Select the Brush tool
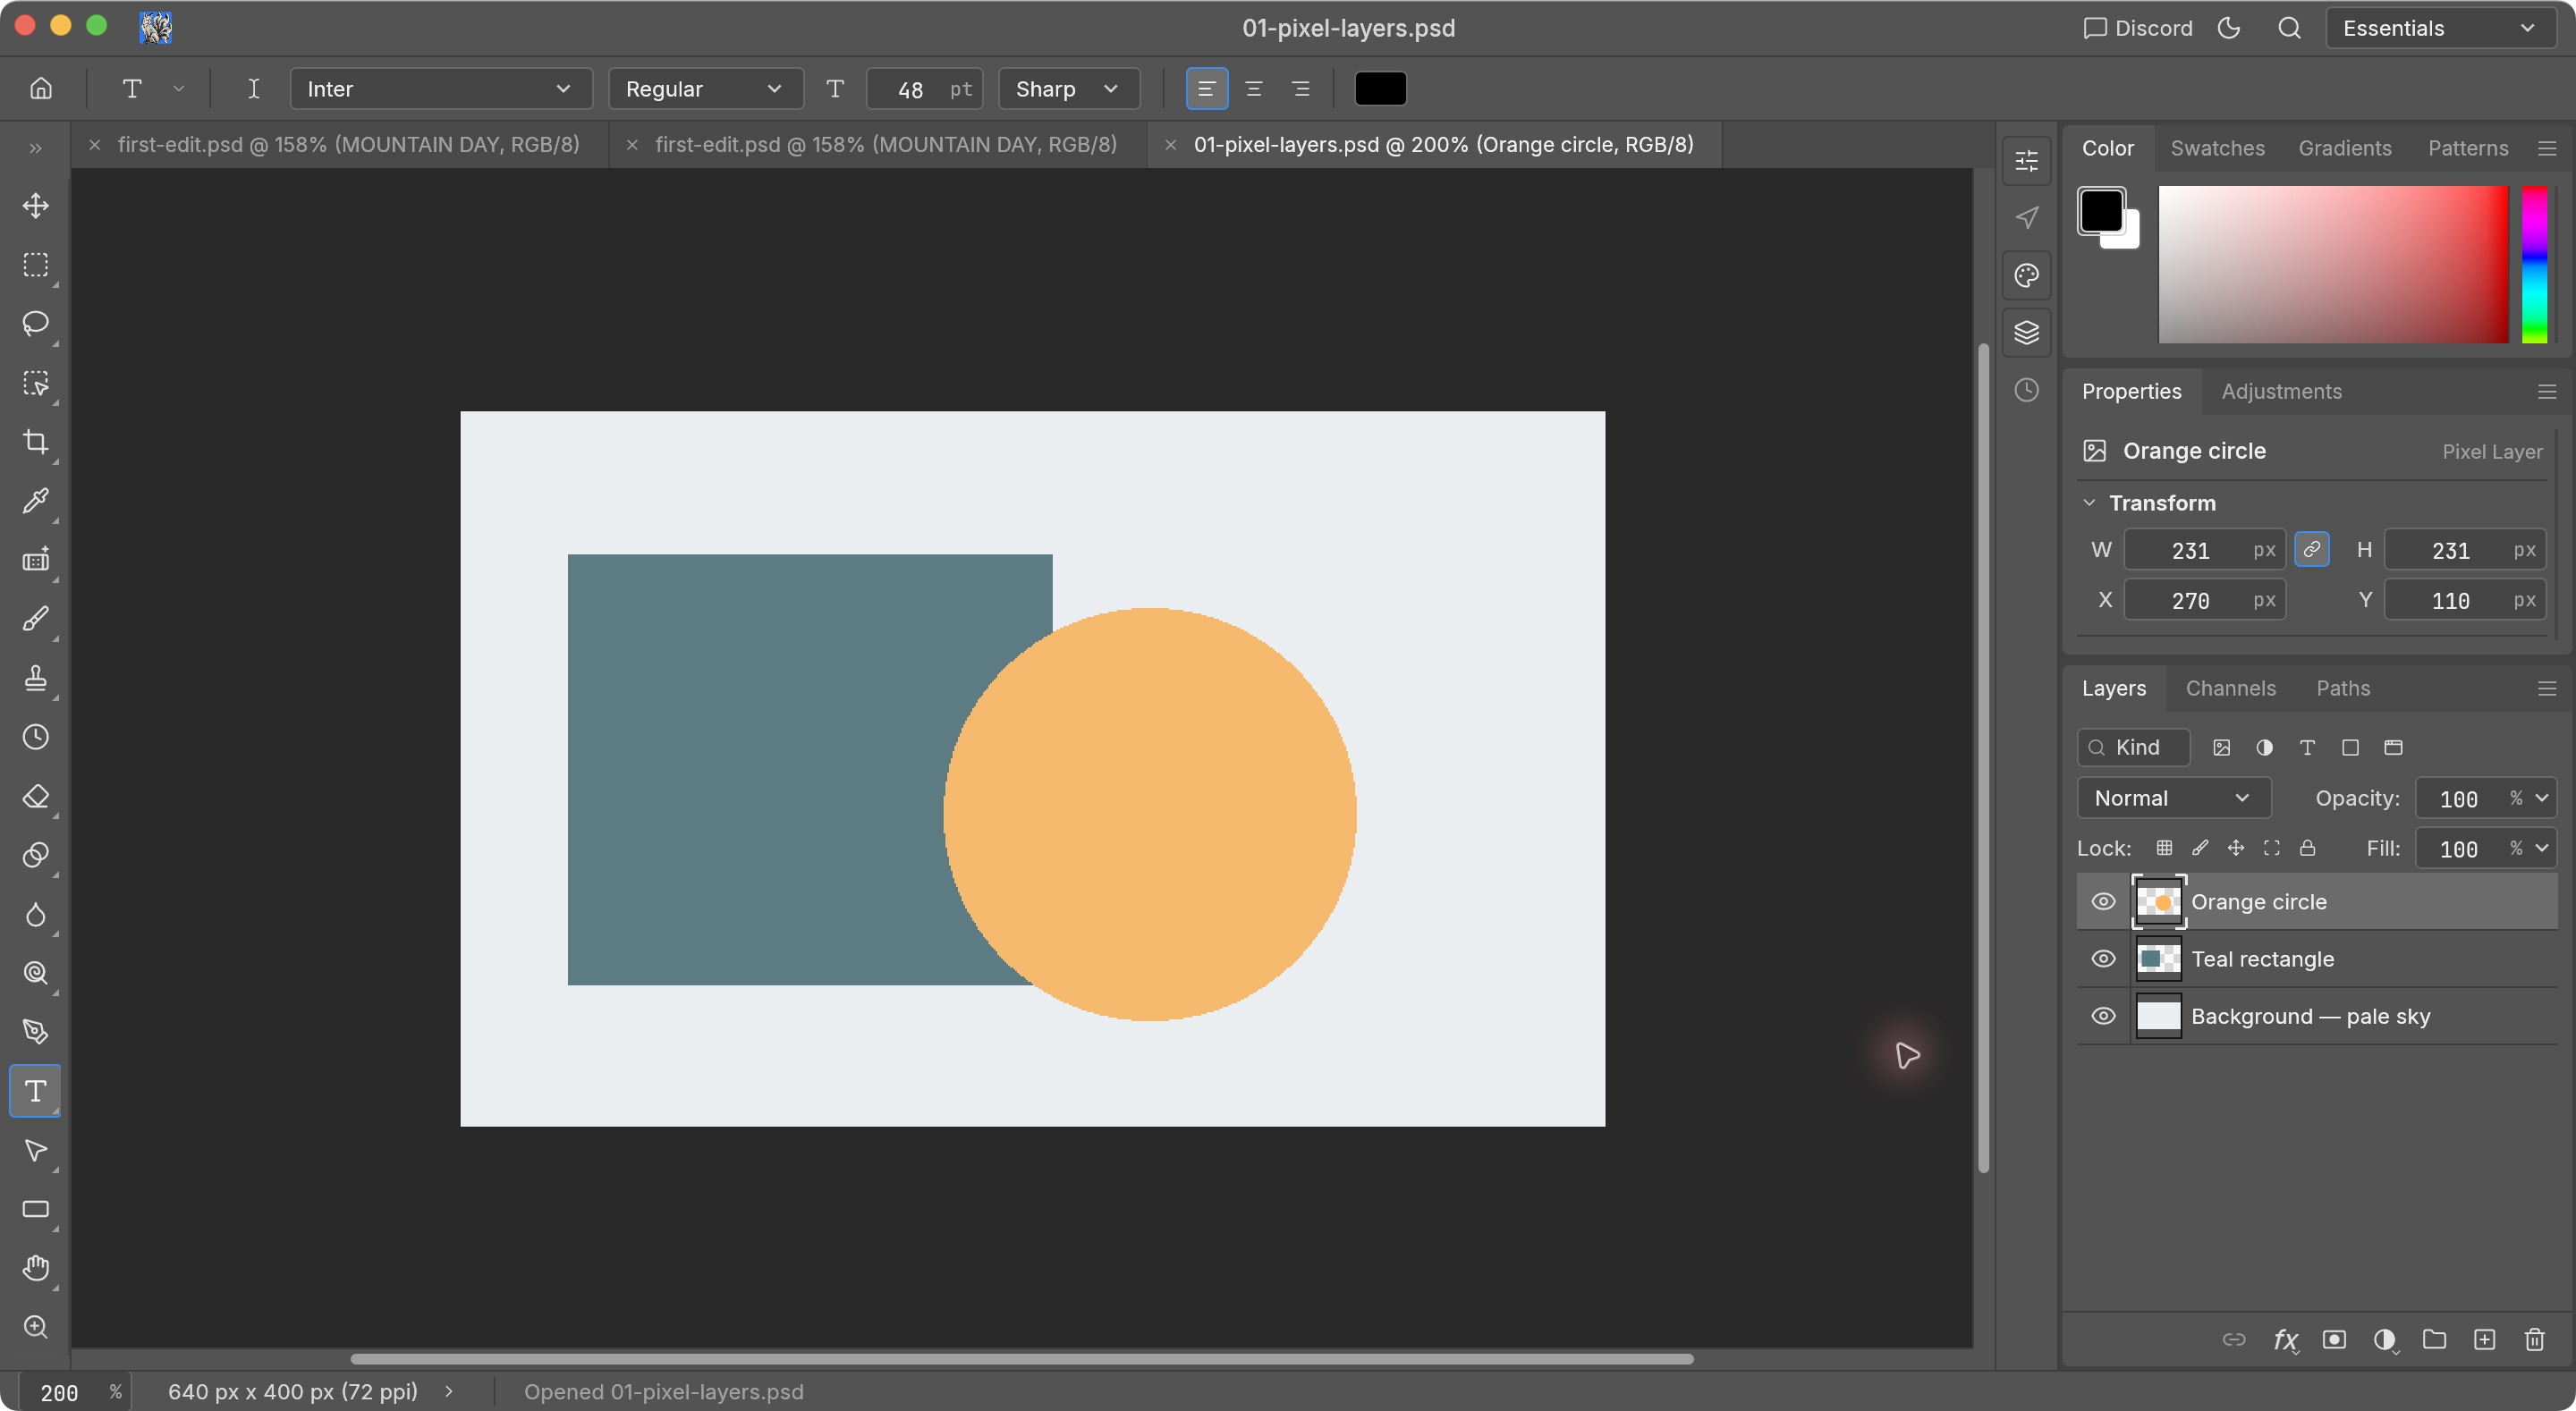 36,619
